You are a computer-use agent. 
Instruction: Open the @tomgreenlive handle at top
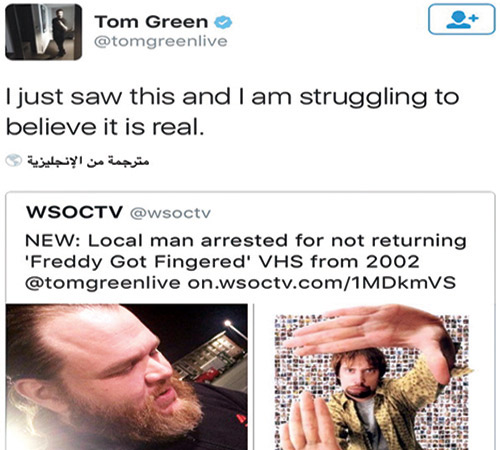click(x=161, y=42)
